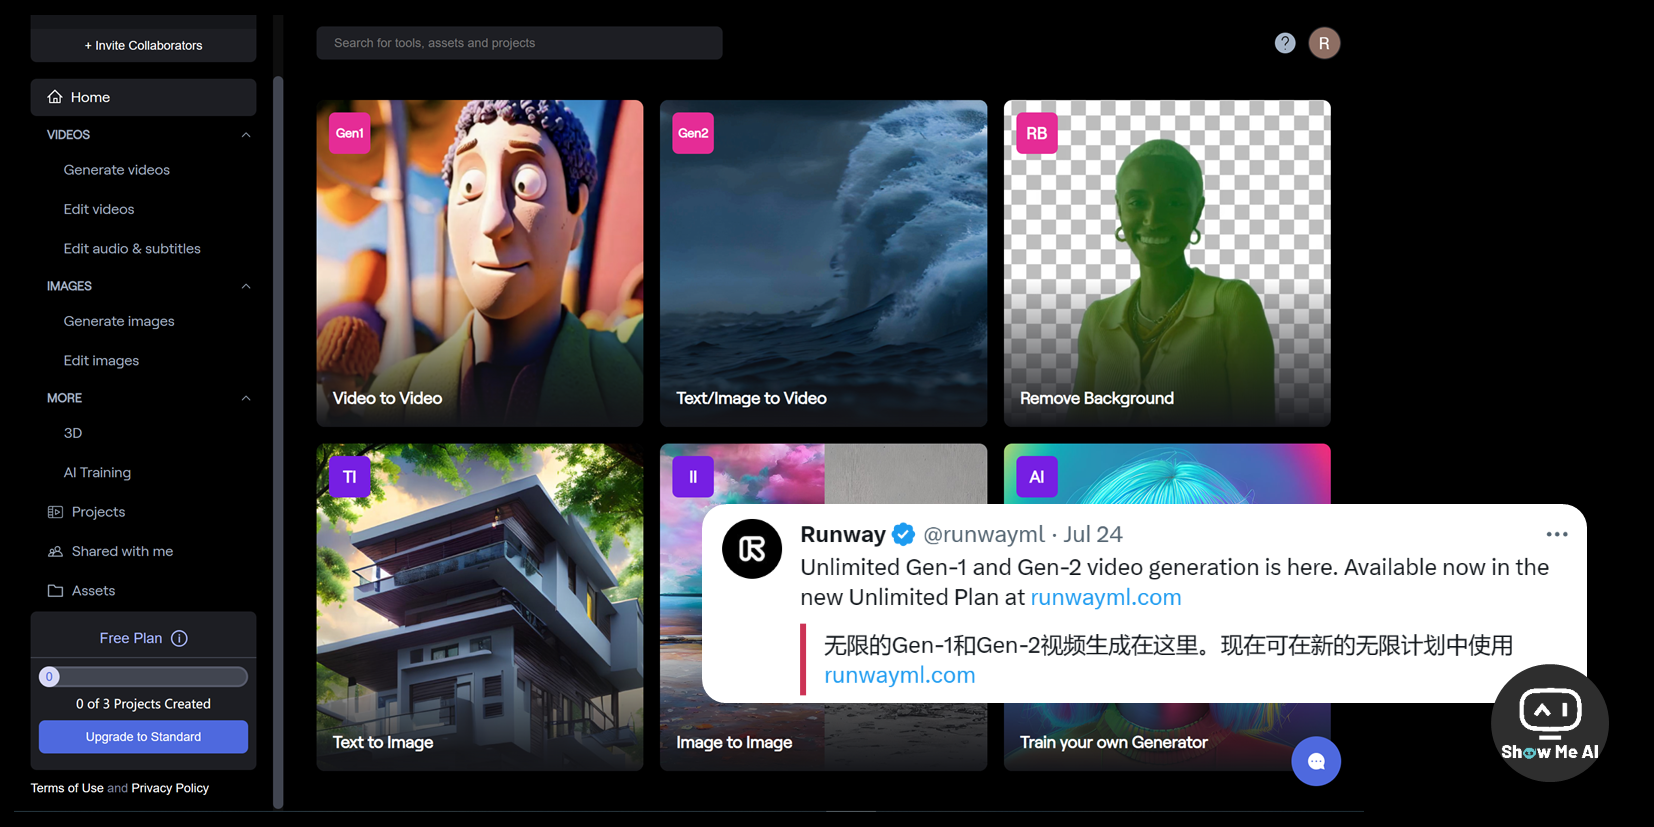Open the Video to Video card
Viewport: 1654px width, 827px height.
[480, 263]
